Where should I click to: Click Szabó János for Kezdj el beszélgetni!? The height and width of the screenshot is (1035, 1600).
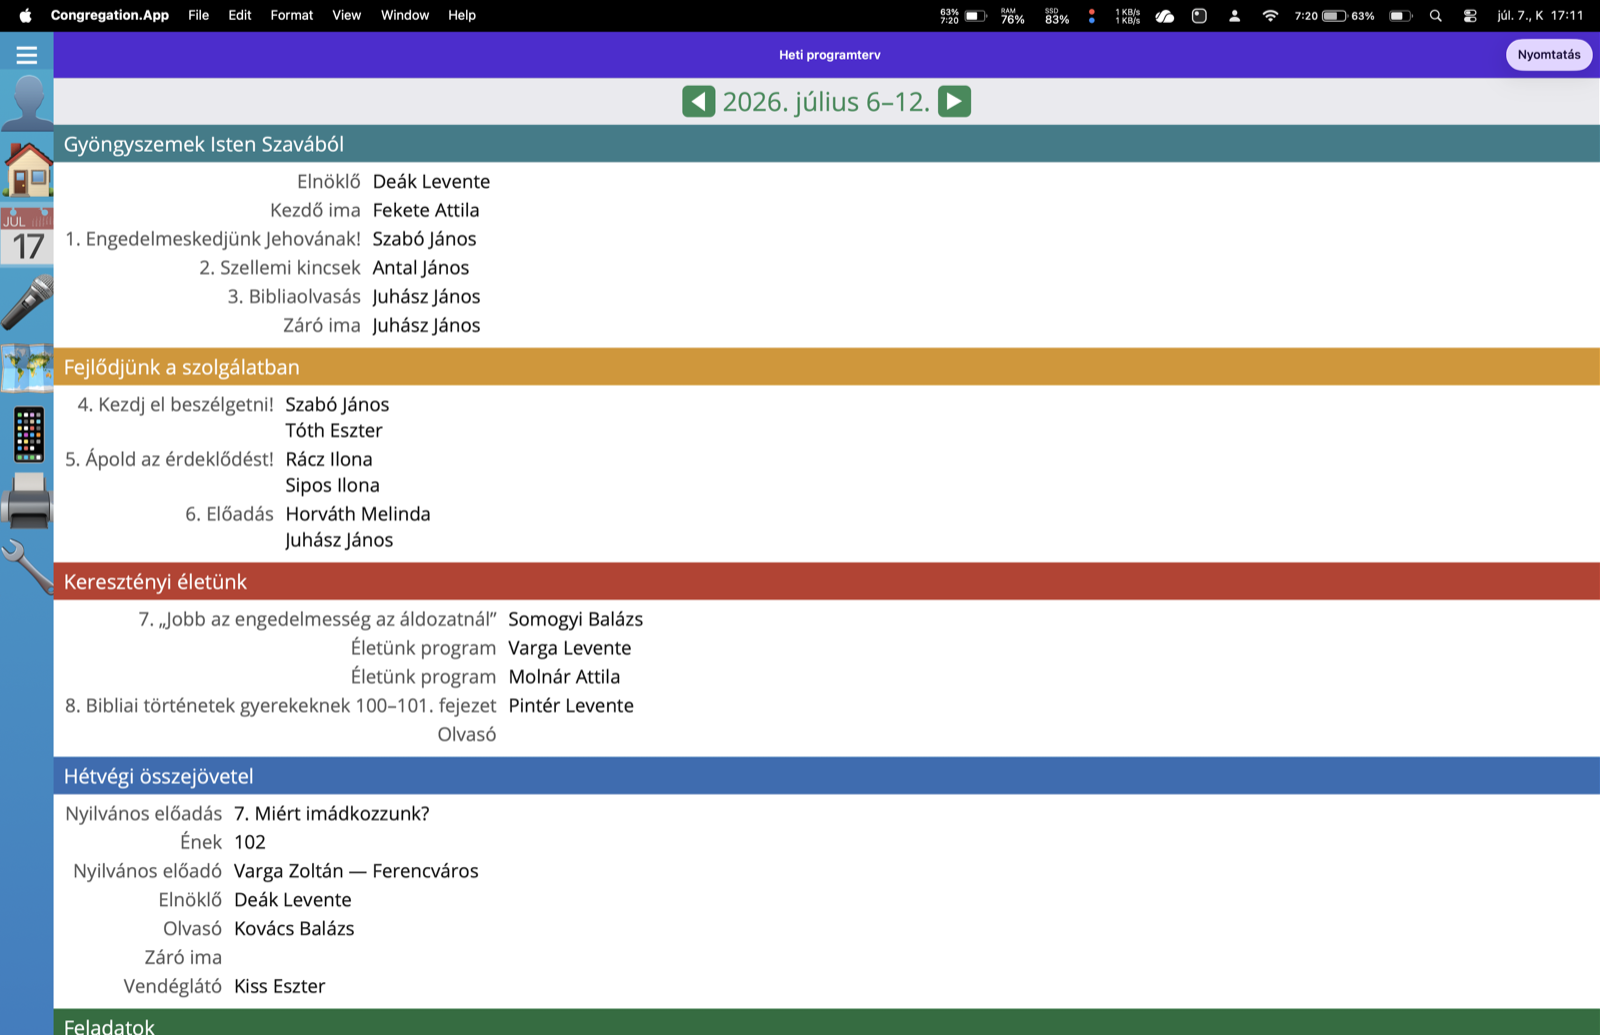coord(337,405)
